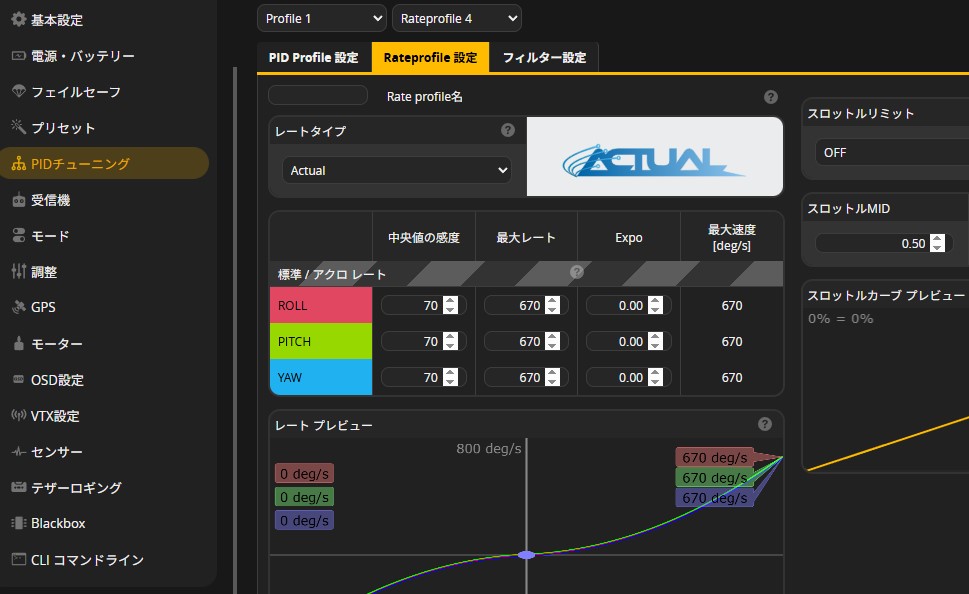
Task: Click the red ROLL color label
Action: (320, 306)
